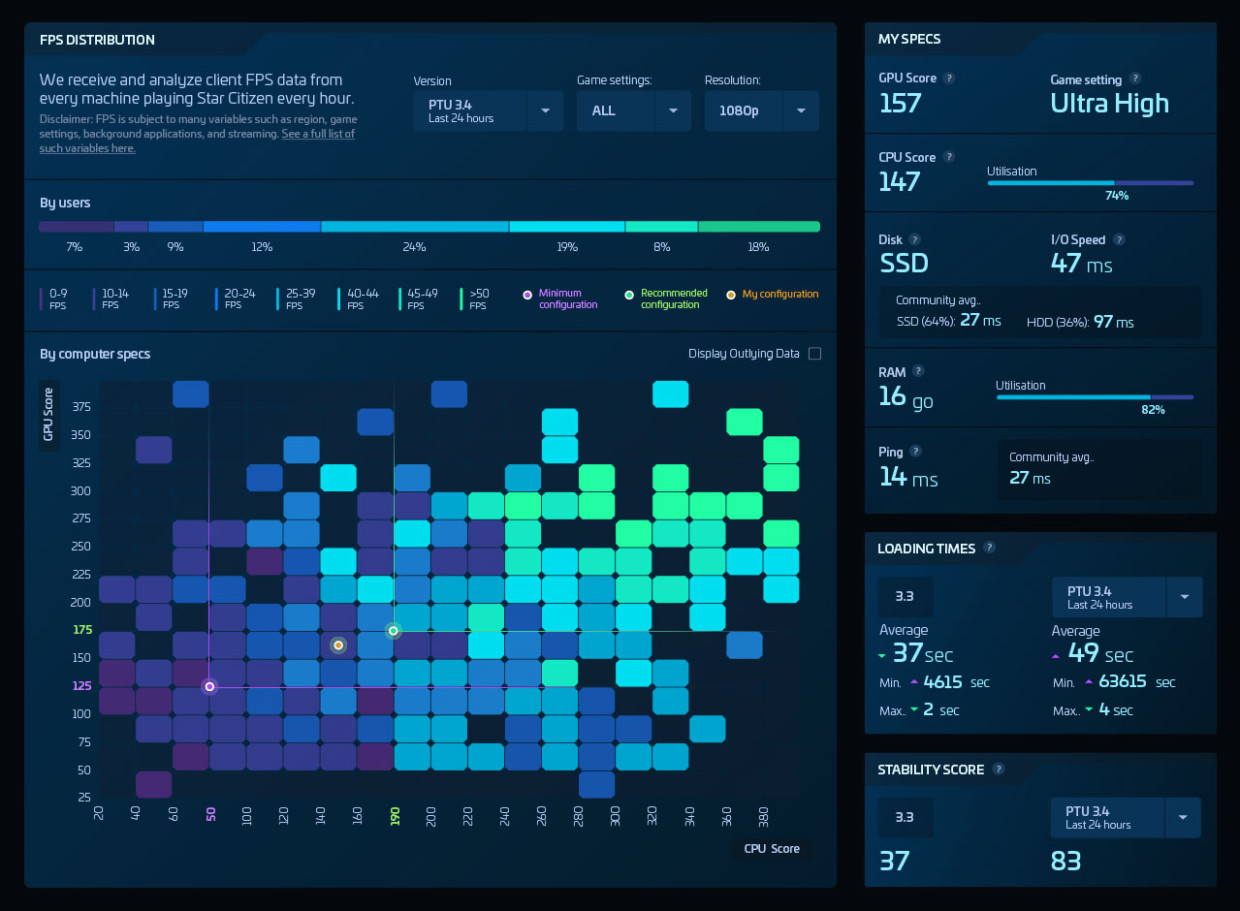The width and height of the screenshot is (1240, 911).
Task: Open the full list of variables link
Action: click(198, 141)
